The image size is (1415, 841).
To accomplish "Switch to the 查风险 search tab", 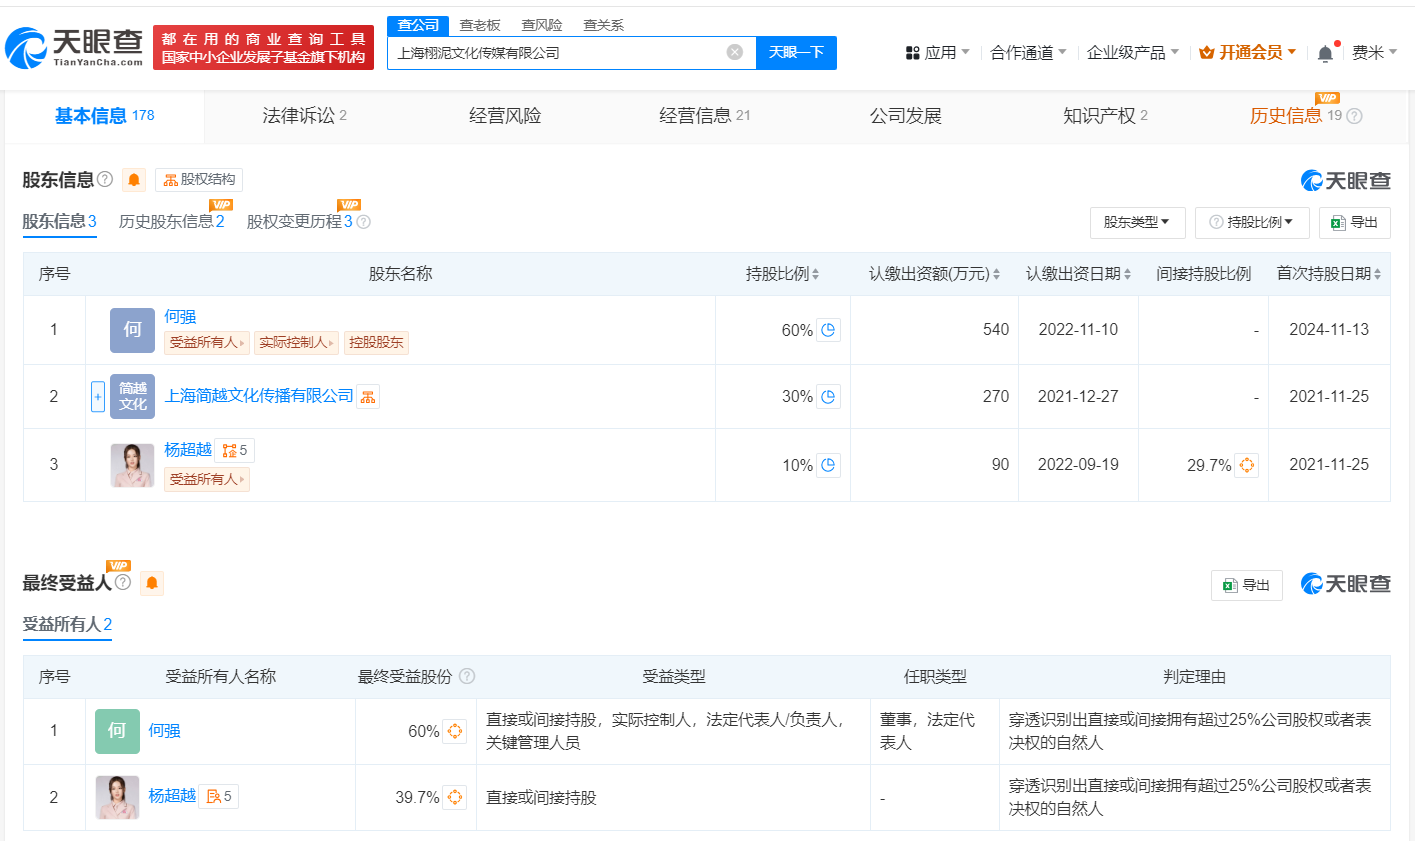I will (x=541, y=25).
